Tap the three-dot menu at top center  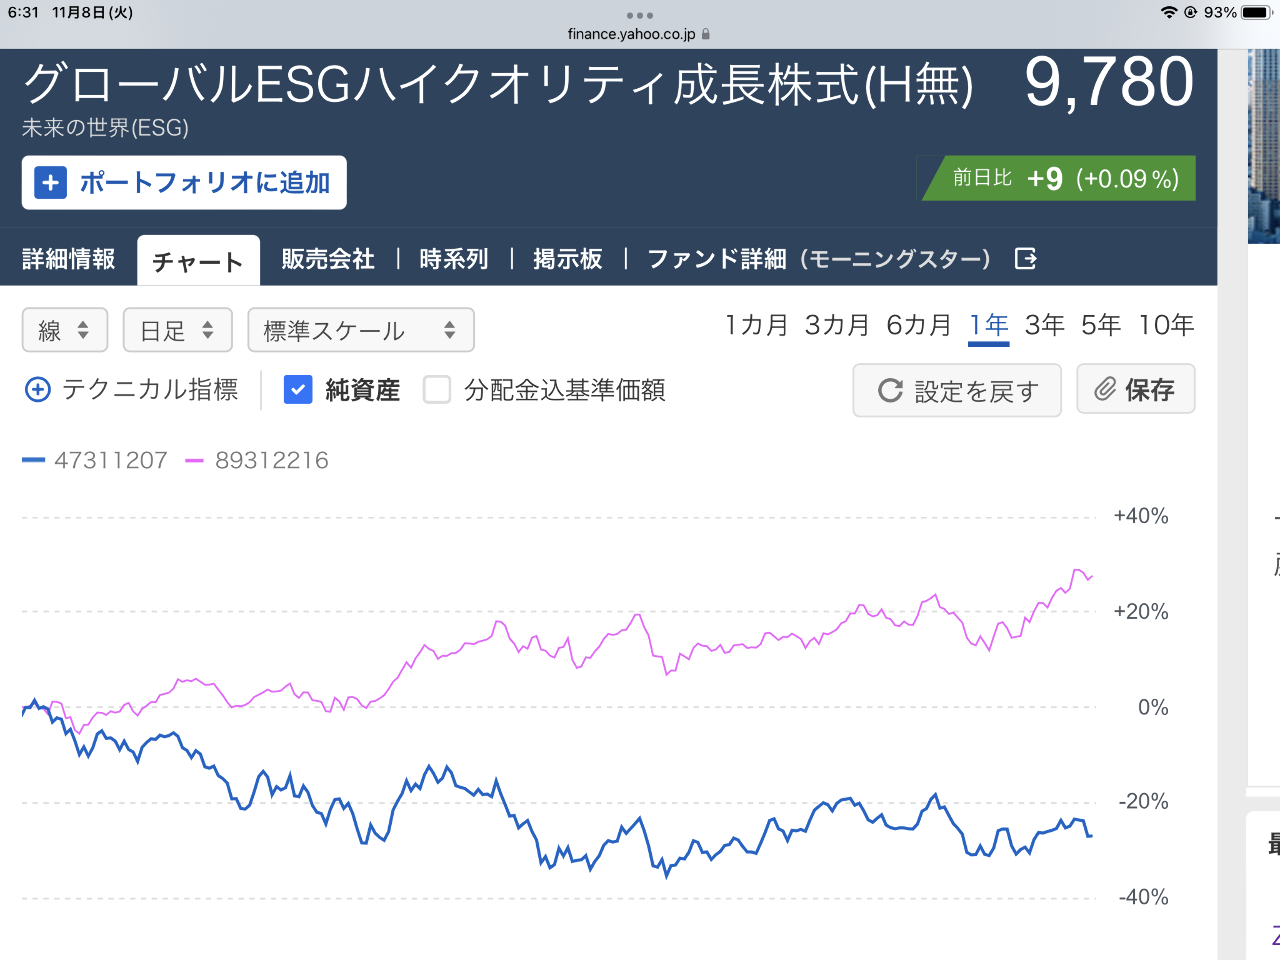click(639, 15)
